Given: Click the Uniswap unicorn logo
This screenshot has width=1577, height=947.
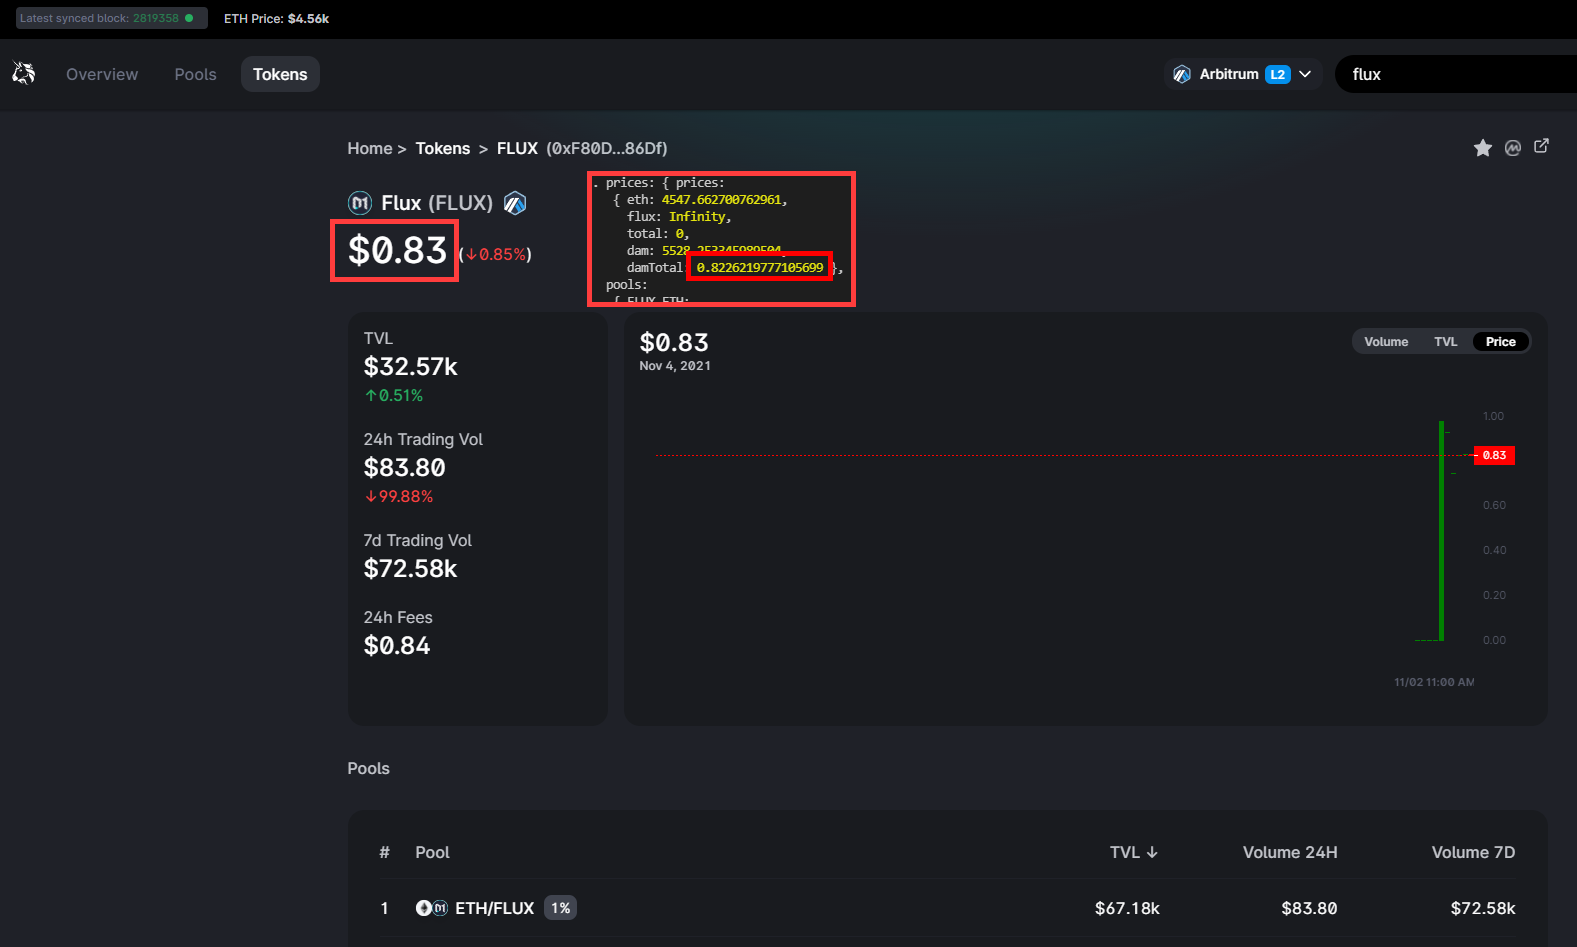Looking at the screenshot, I should pyautogui.click(x=24, y=73).
